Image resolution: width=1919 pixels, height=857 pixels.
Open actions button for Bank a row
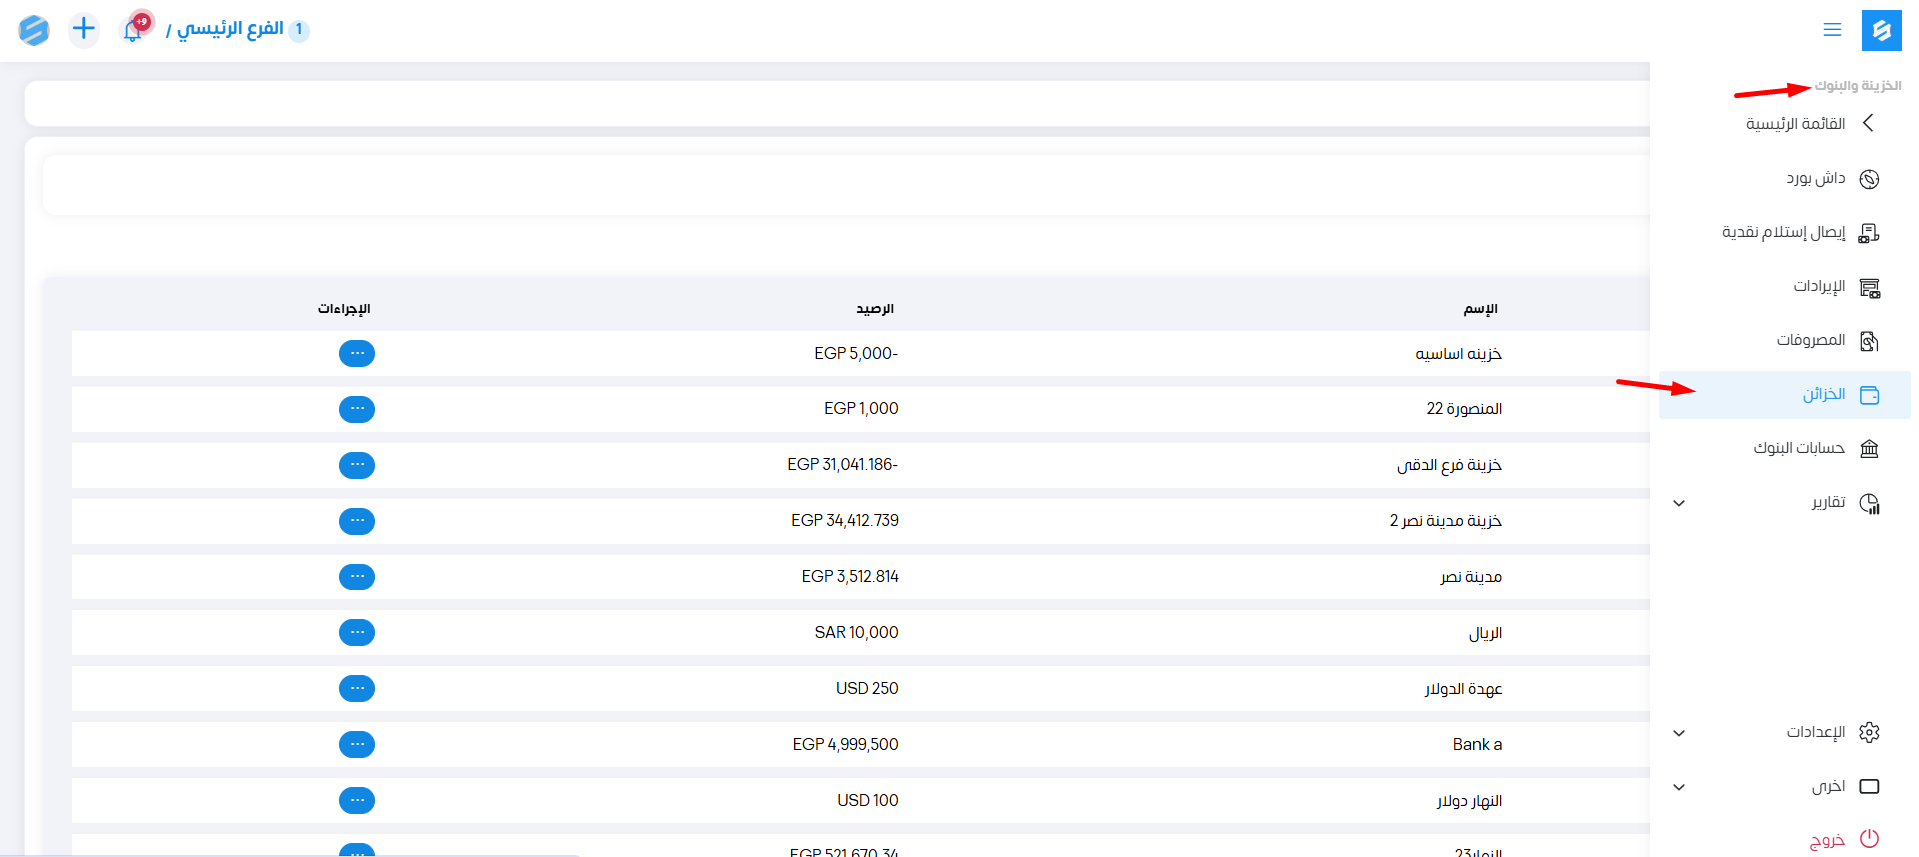[357, 745]
